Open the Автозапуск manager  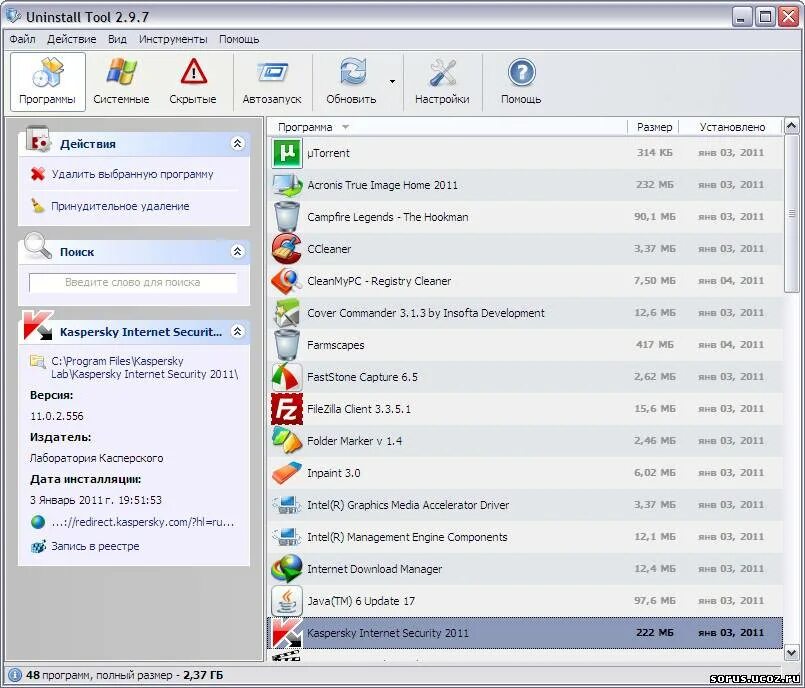point(271,80)
